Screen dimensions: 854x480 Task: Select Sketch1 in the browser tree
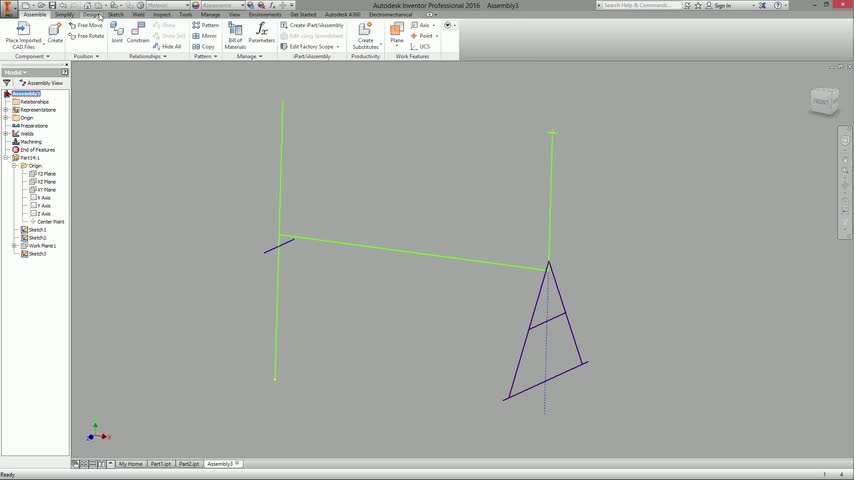(x=33, y=230)
